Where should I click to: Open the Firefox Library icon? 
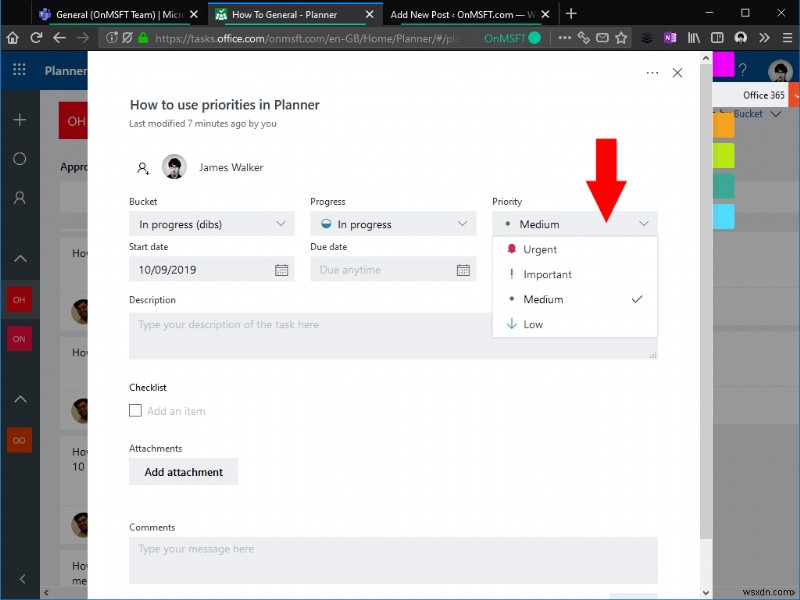(692, 37)
